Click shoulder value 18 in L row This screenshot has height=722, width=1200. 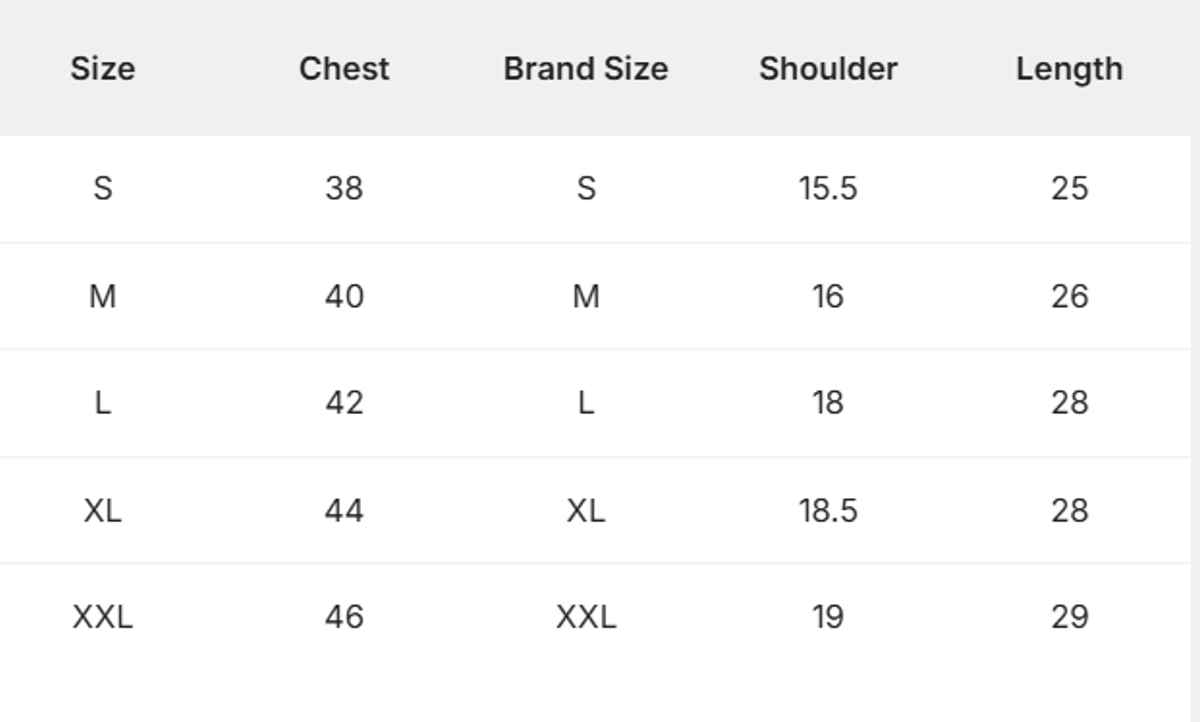[828, 403]
